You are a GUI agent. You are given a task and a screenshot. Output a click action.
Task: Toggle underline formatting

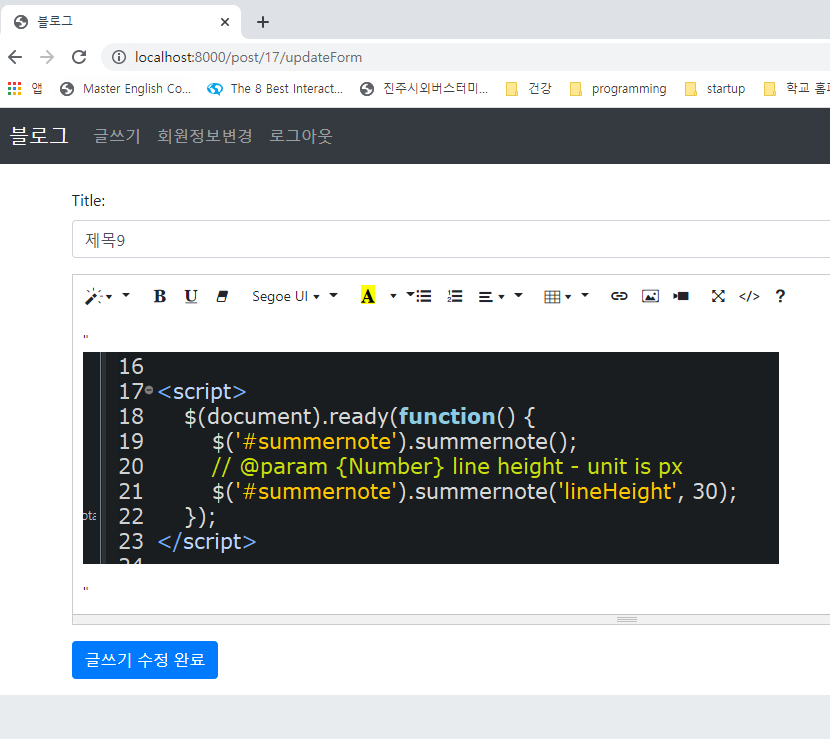(x=191, y=296)
